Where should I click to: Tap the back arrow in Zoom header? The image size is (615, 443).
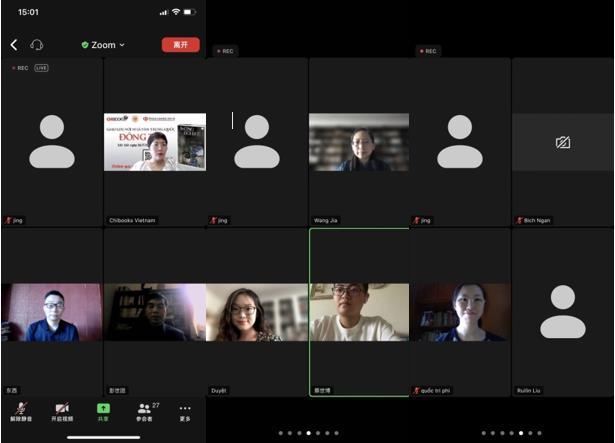(14, 45)
